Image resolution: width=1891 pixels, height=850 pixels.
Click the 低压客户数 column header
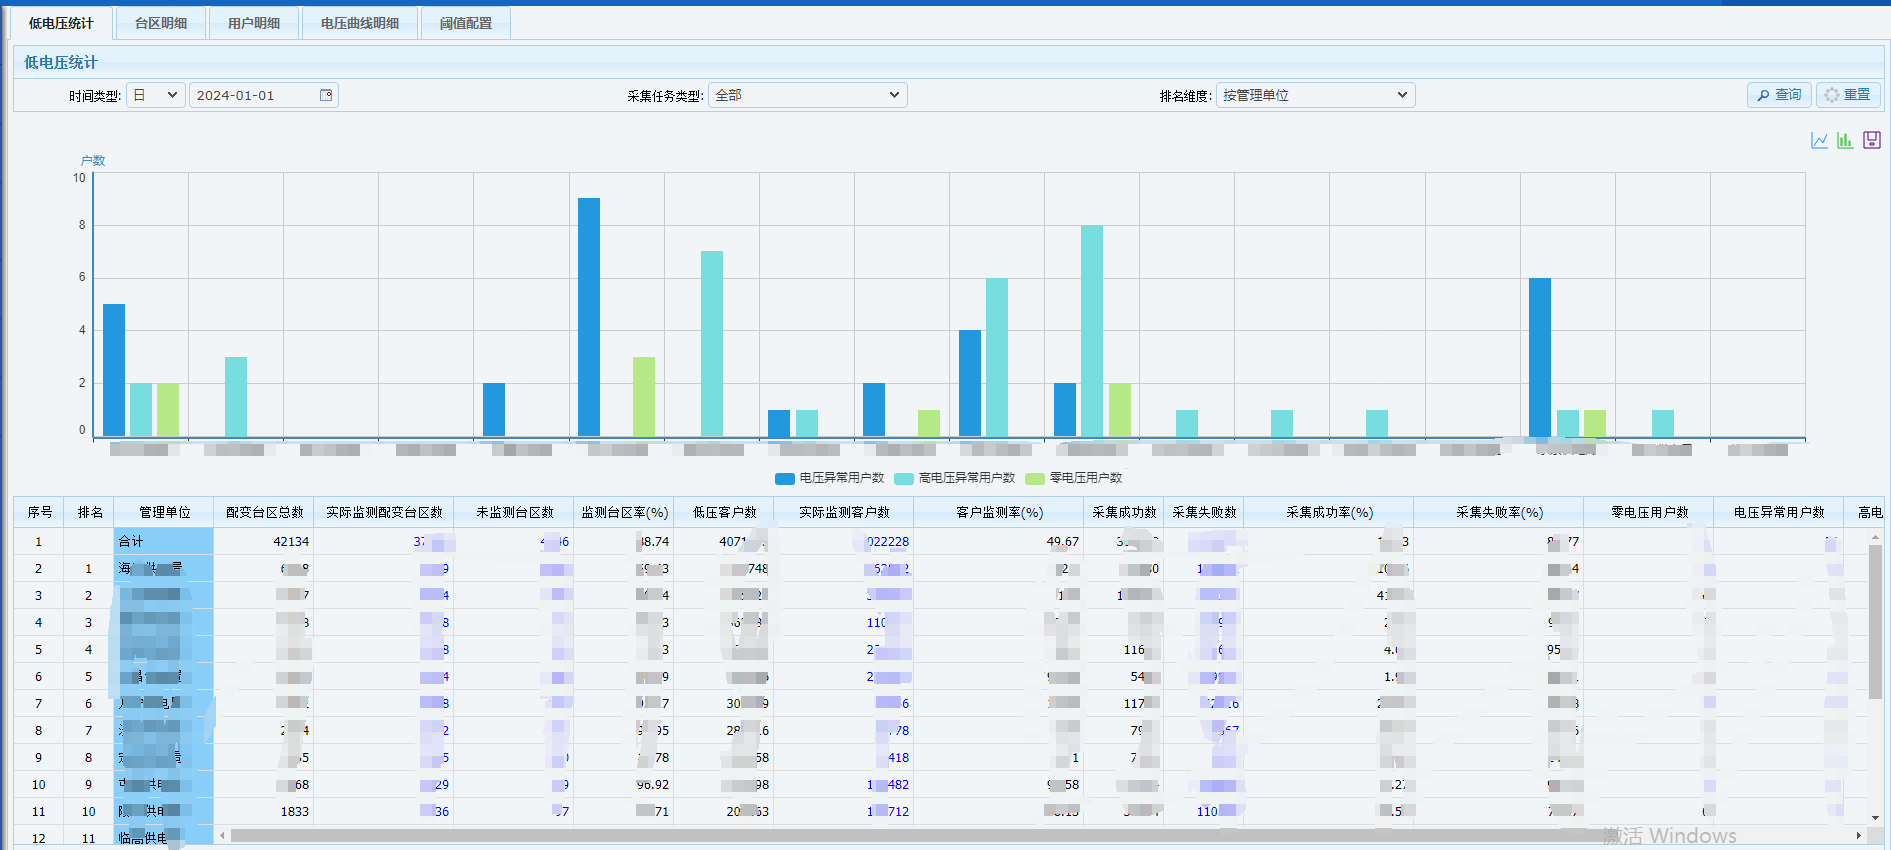725,512
